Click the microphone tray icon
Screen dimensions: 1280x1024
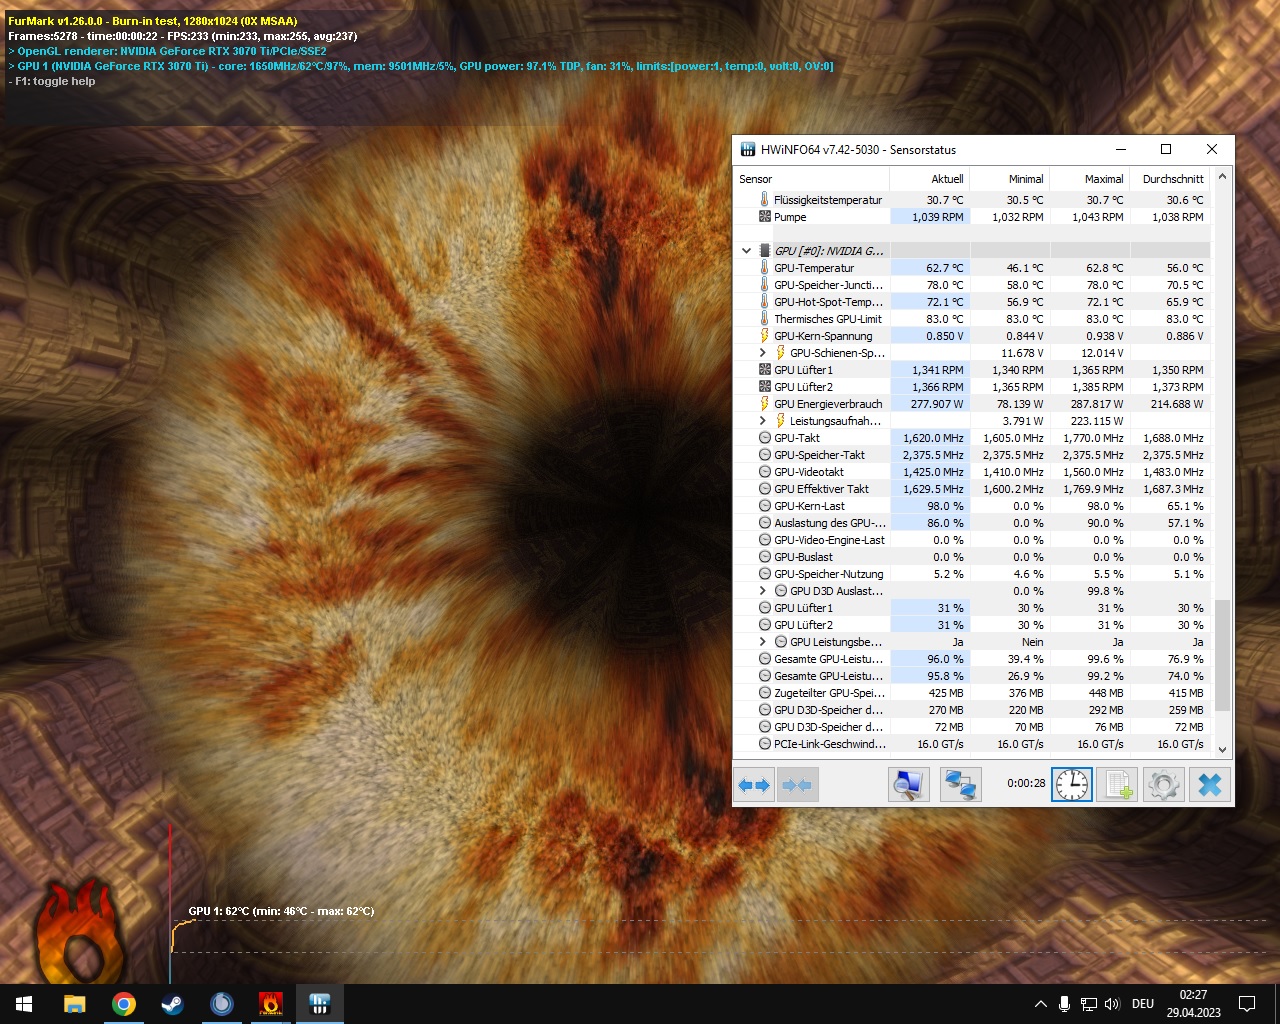tap(1065, 1004)
